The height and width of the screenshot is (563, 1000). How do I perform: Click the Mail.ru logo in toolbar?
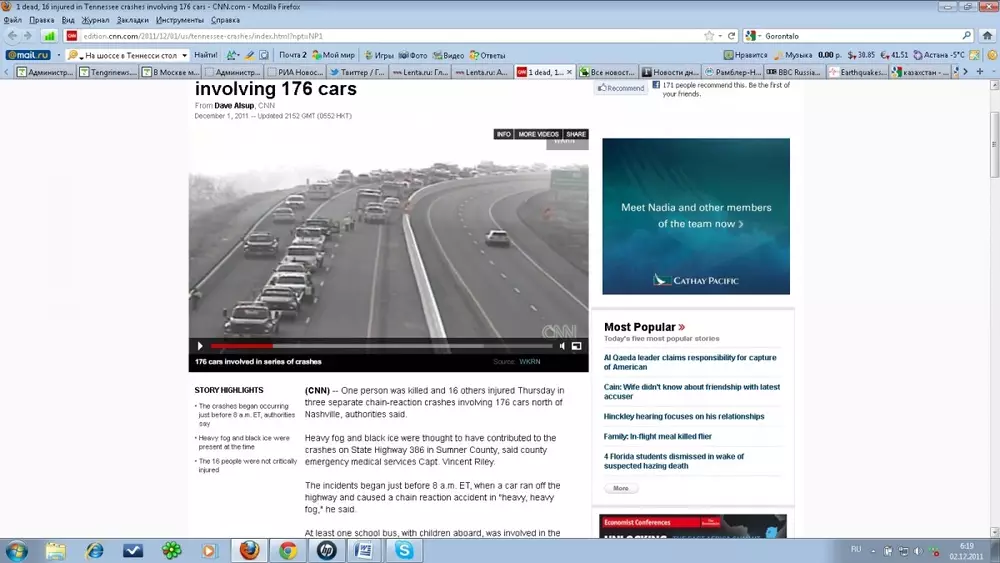(x=28, y=55)
